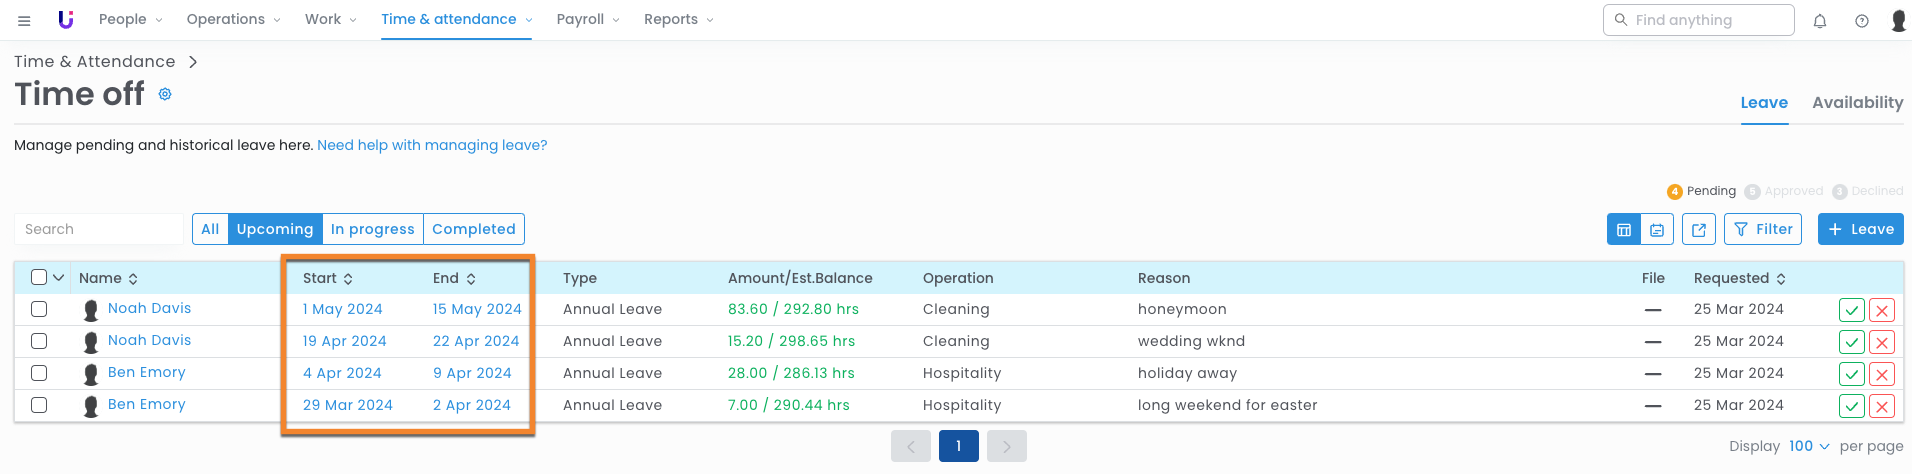Screen dimensions: 1912x474
Task: Open the 'Need help with managing leave?' link
Action: click(x=432, y=145)
